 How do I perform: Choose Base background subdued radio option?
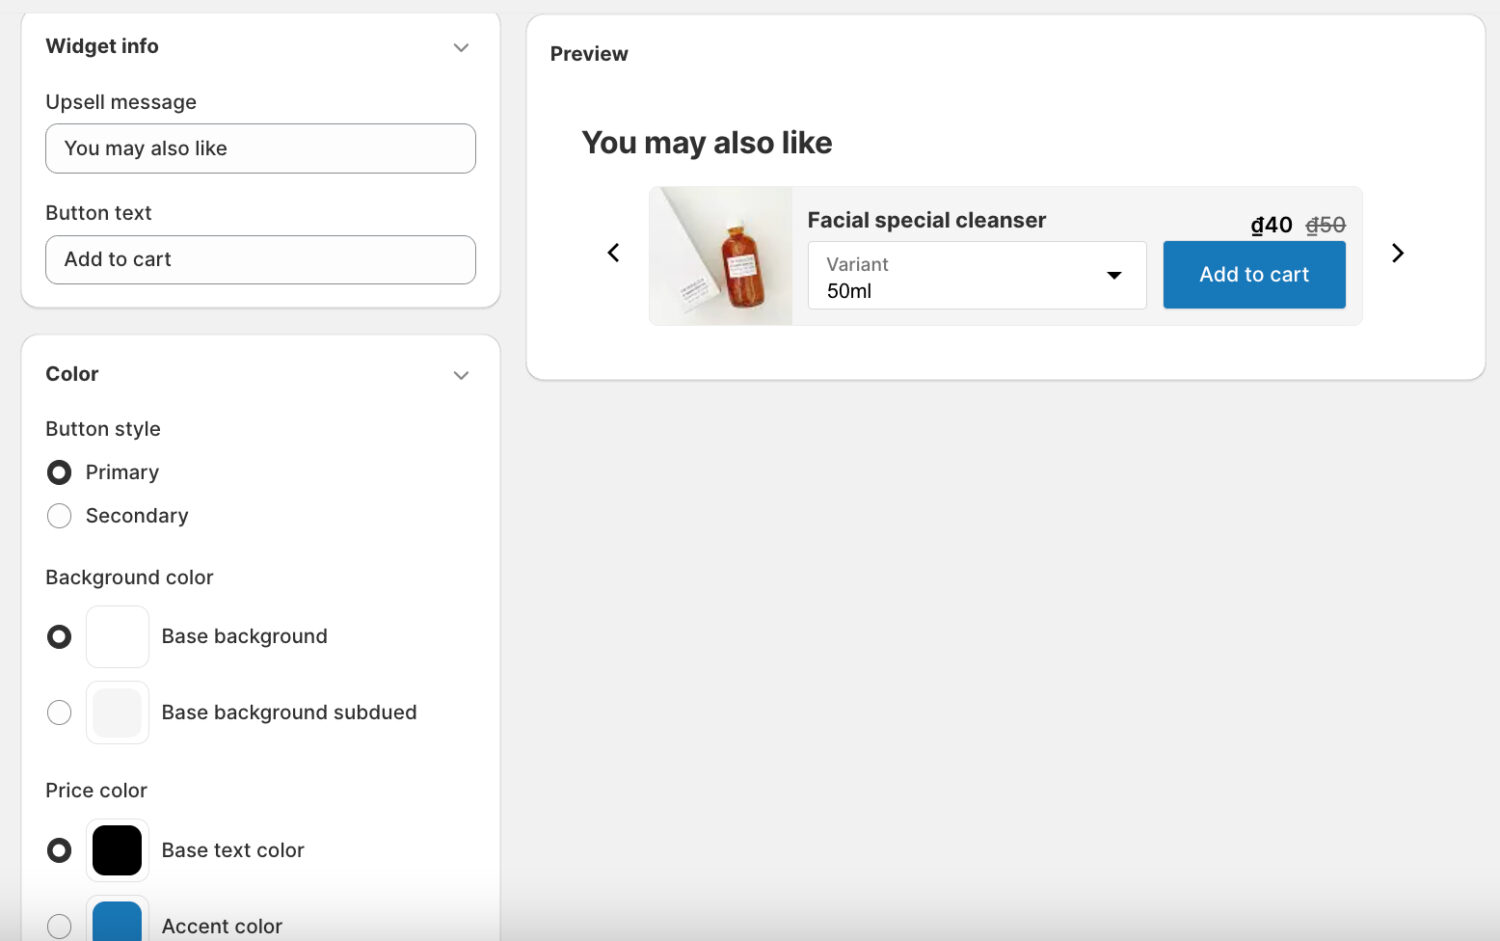[x=59, y=713]
